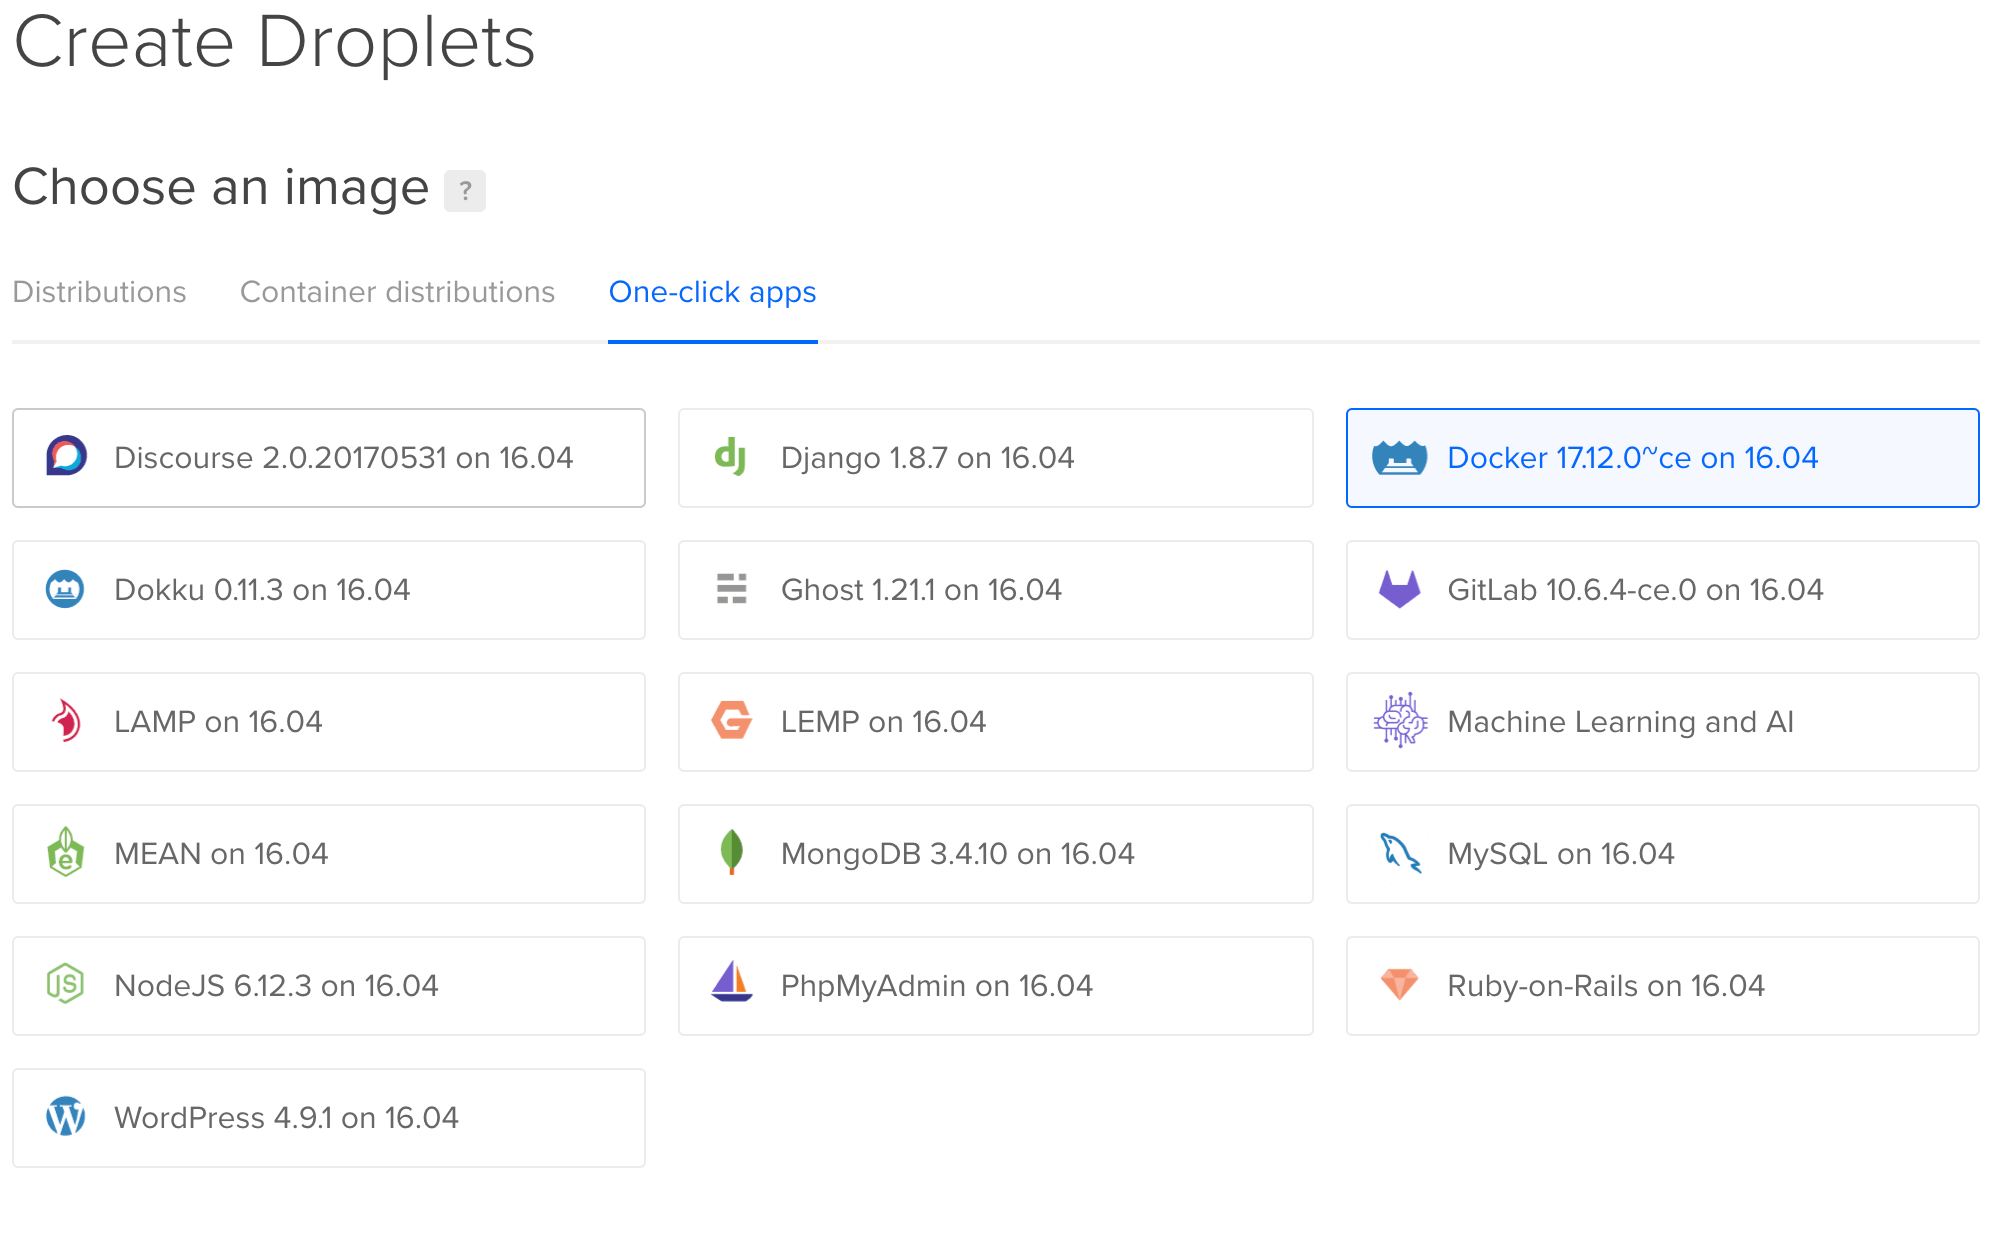The image size is (2000, 1252).
Task: Click the MySQL dolphin icon
Action: pyautogui.click(x=1399, y=853)
